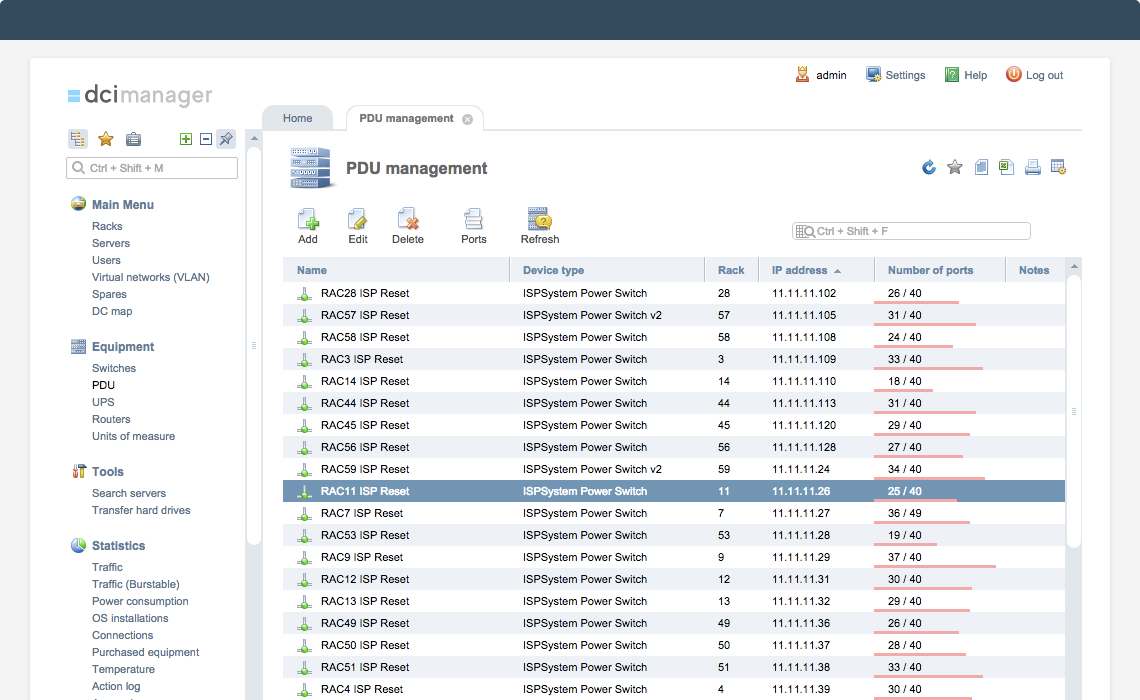The image size is (1140, 700).
Task: Focus the table filter search field
Action: tap(911, 231)
